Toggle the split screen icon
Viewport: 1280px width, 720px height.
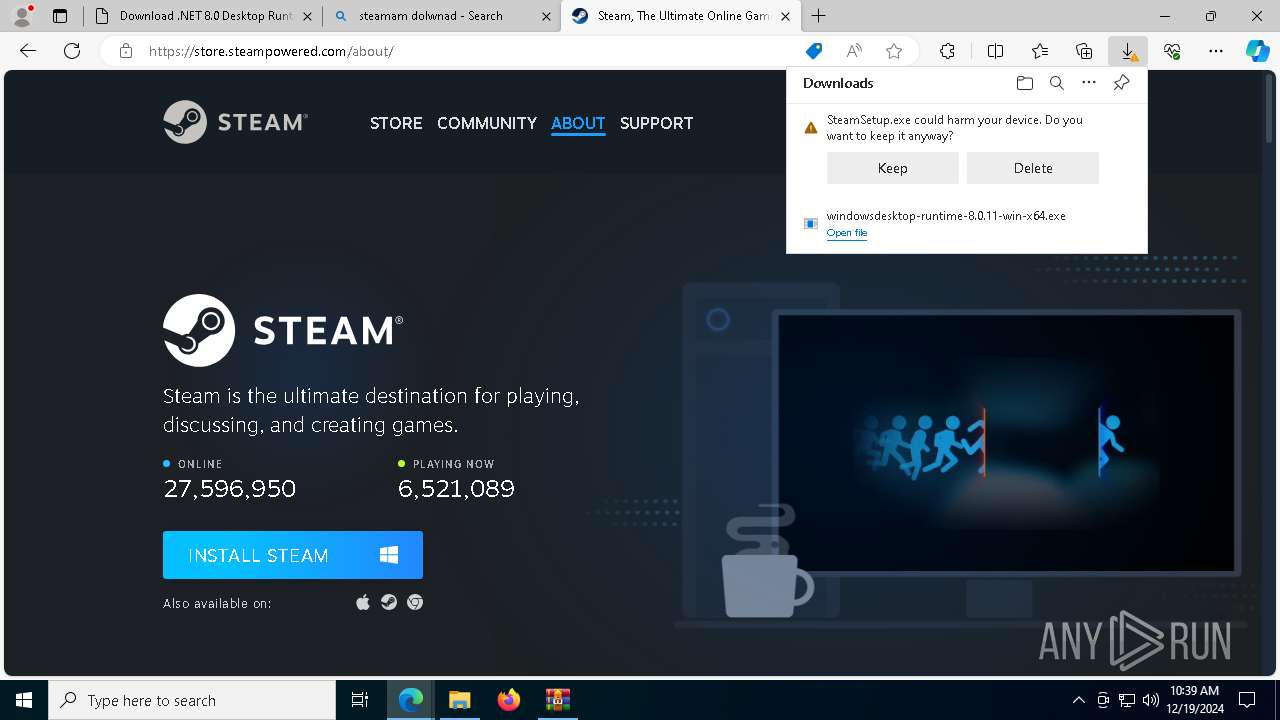coord(995,51)
